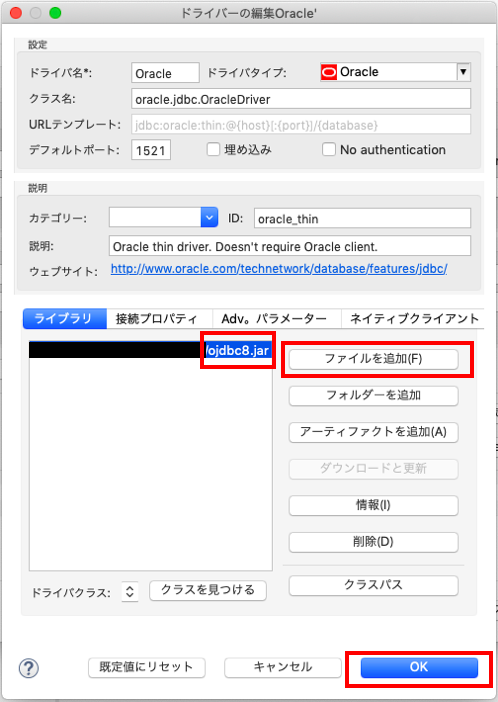Open the Adv。パラメーター tab
The image size is (498, 702).
coord(277,318)
